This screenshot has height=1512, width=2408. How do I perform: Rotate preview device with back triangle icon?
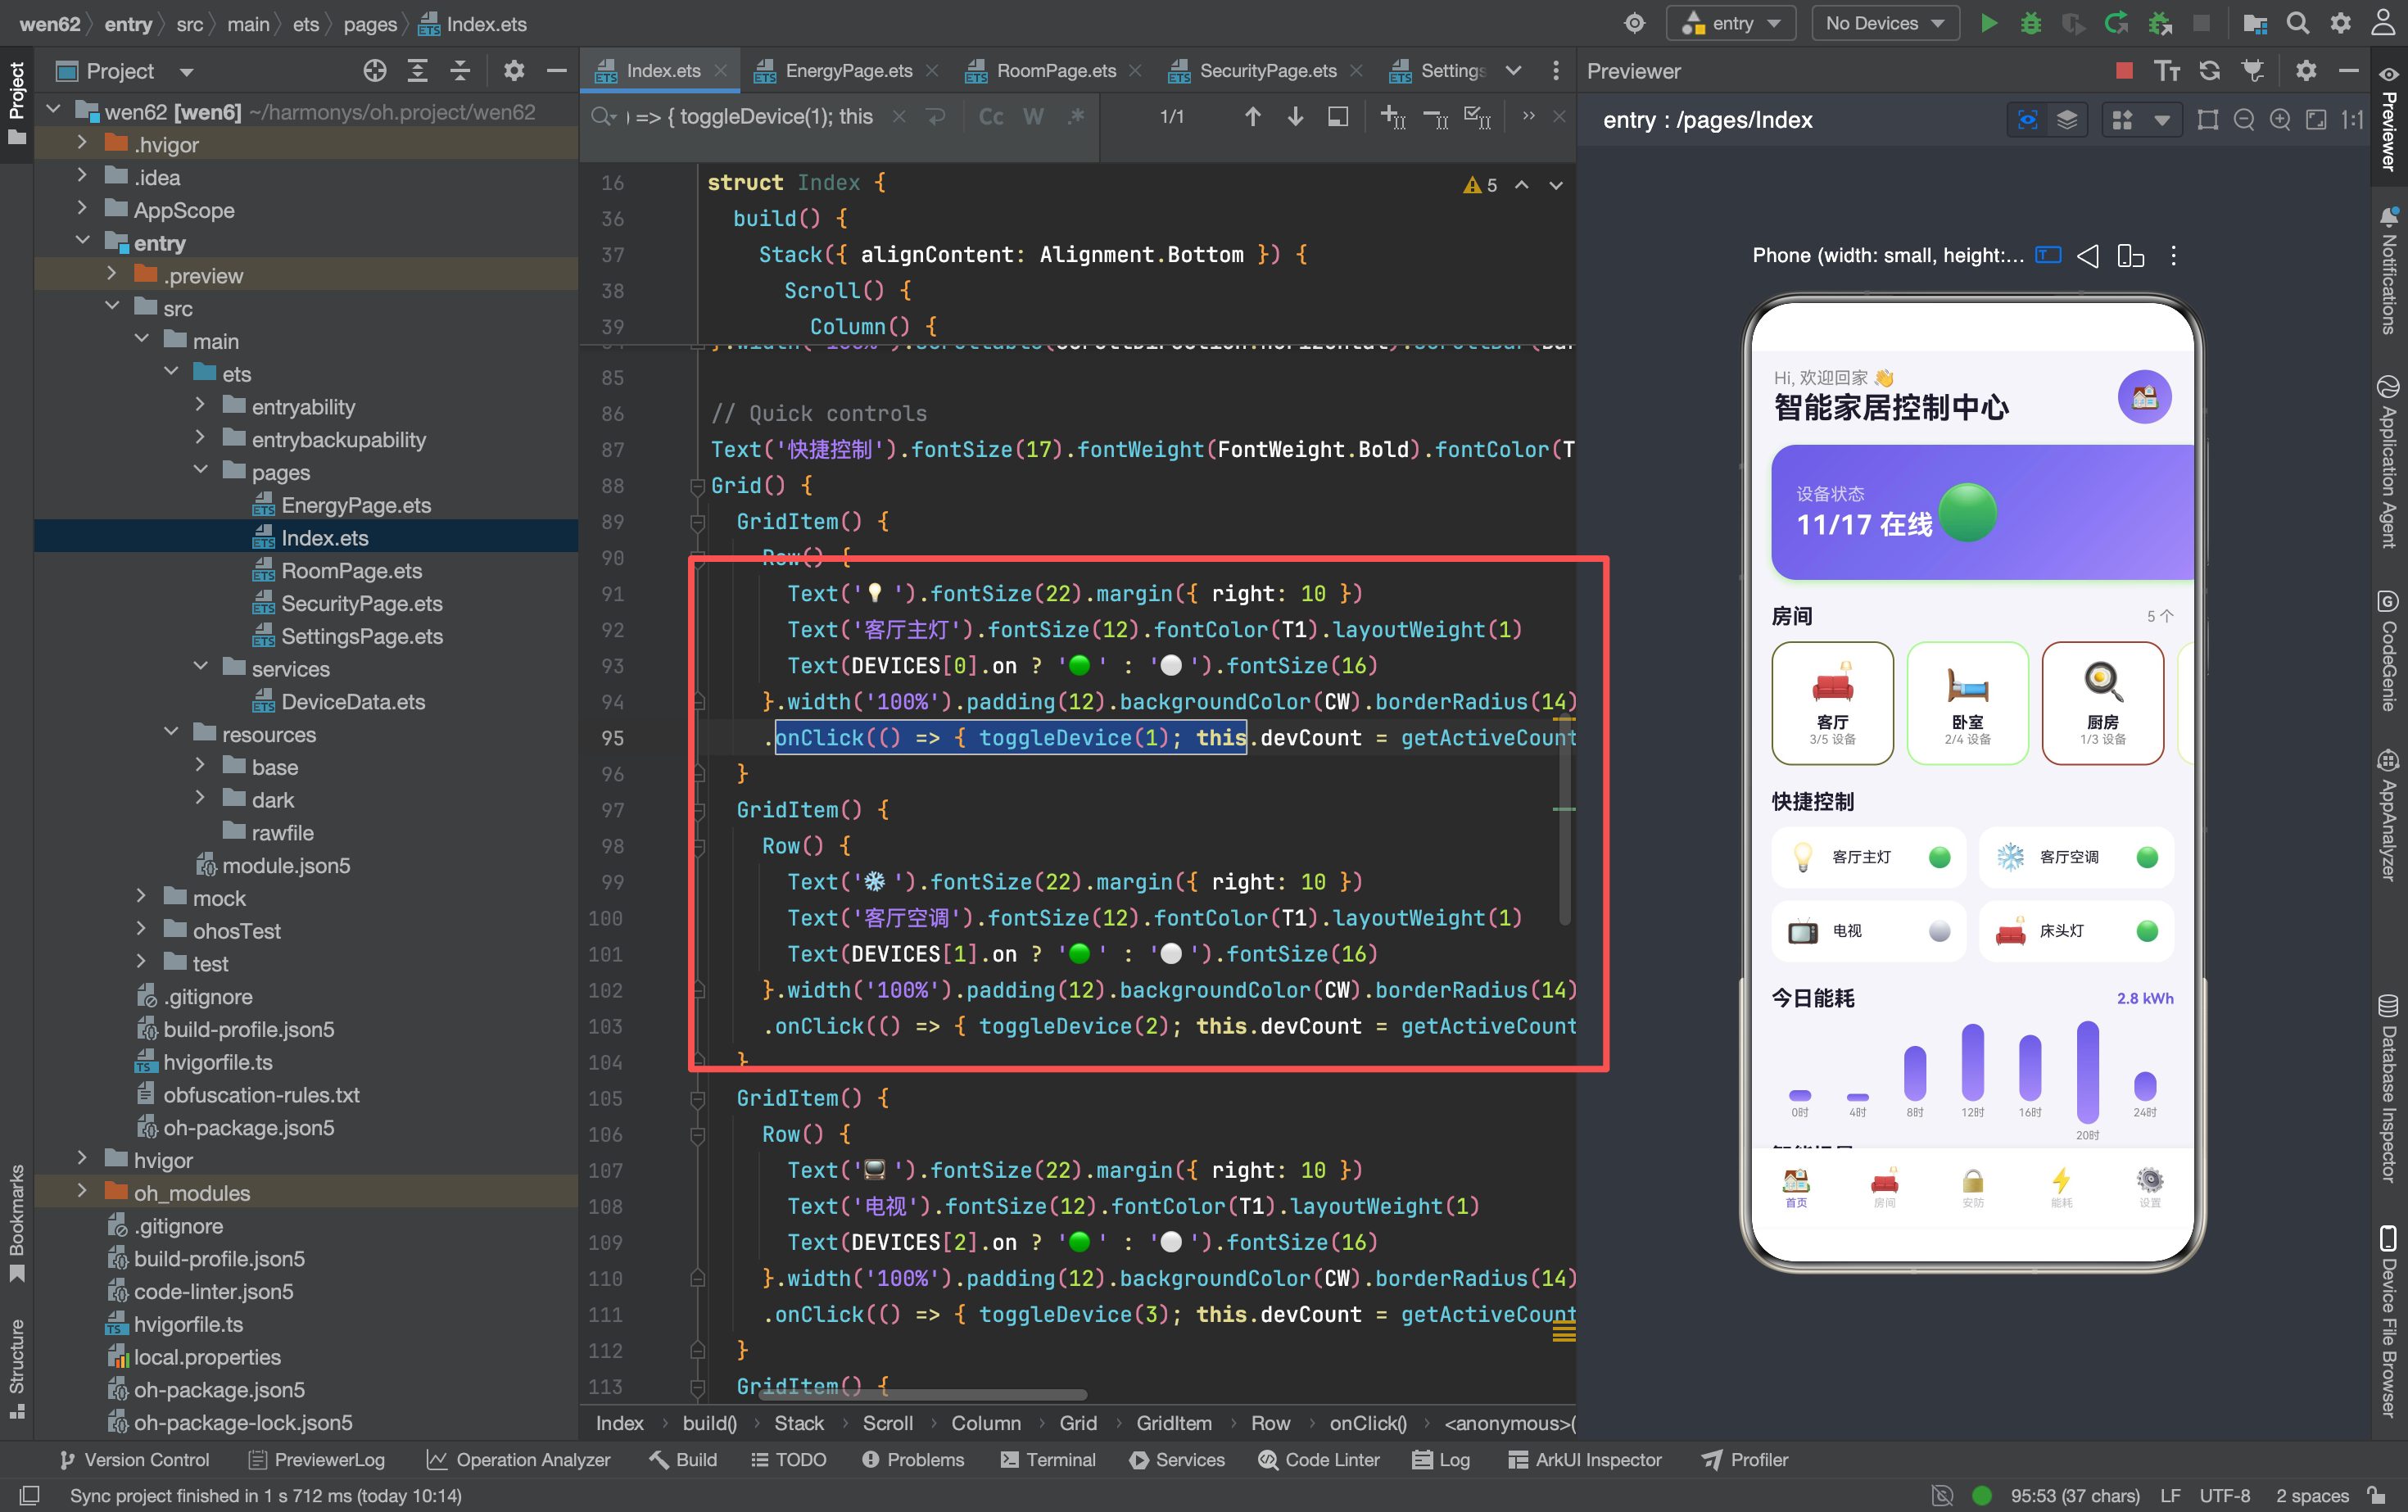click(x=2088, y=256)
